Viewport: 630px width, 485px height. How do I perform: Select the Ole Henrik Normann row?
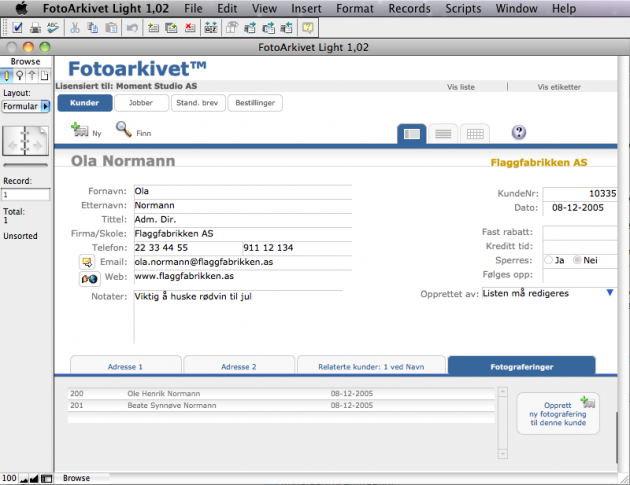coord(281,393)
